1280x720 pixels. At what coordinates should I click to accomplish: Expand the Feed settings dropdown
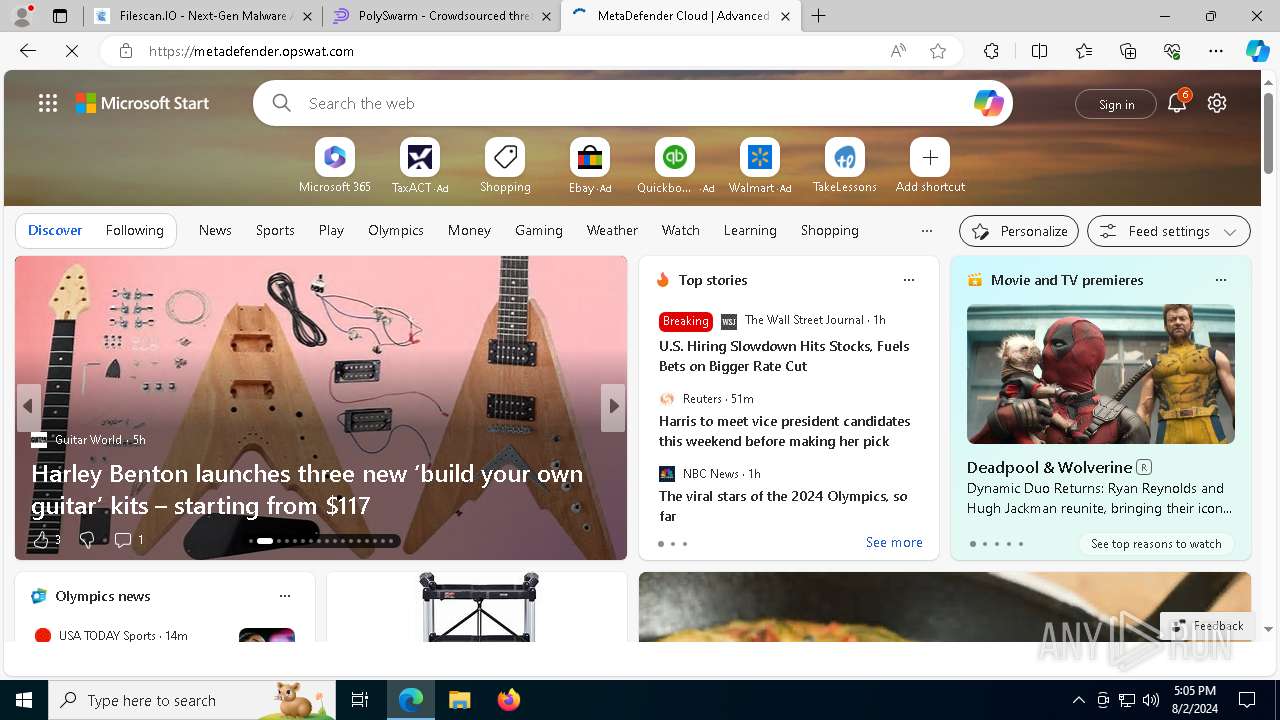1168,231
